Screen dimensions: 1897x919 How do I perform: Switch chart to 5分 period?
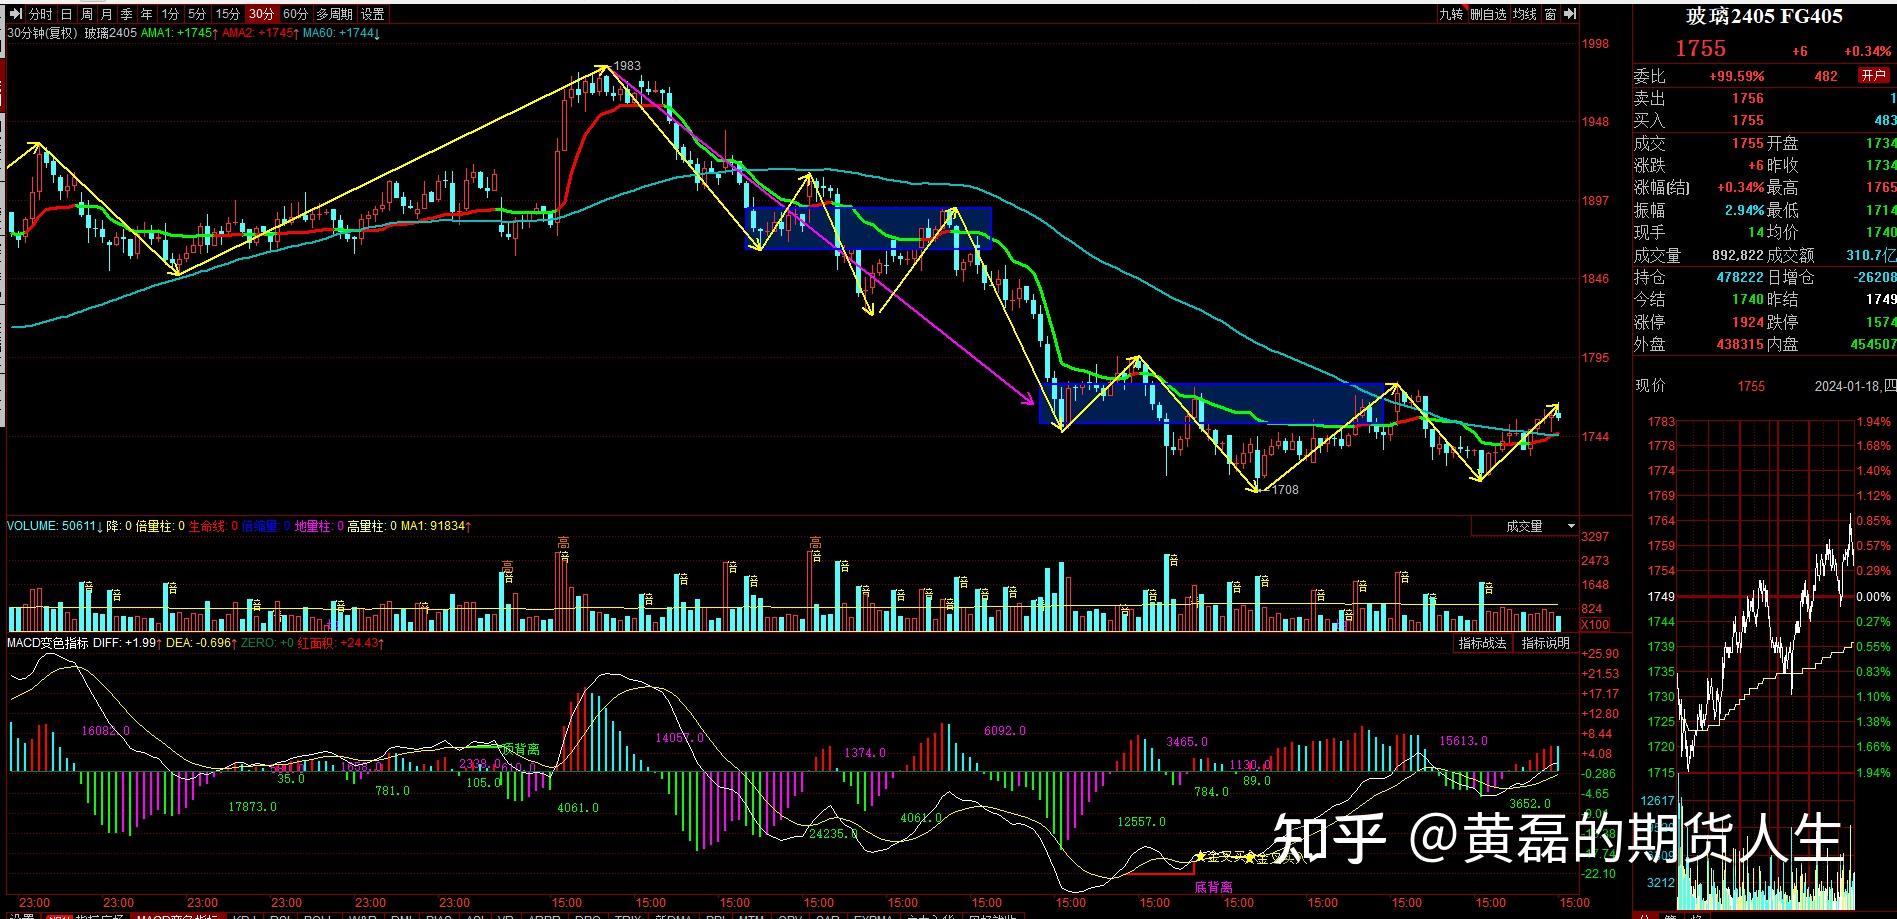[197, 14]
